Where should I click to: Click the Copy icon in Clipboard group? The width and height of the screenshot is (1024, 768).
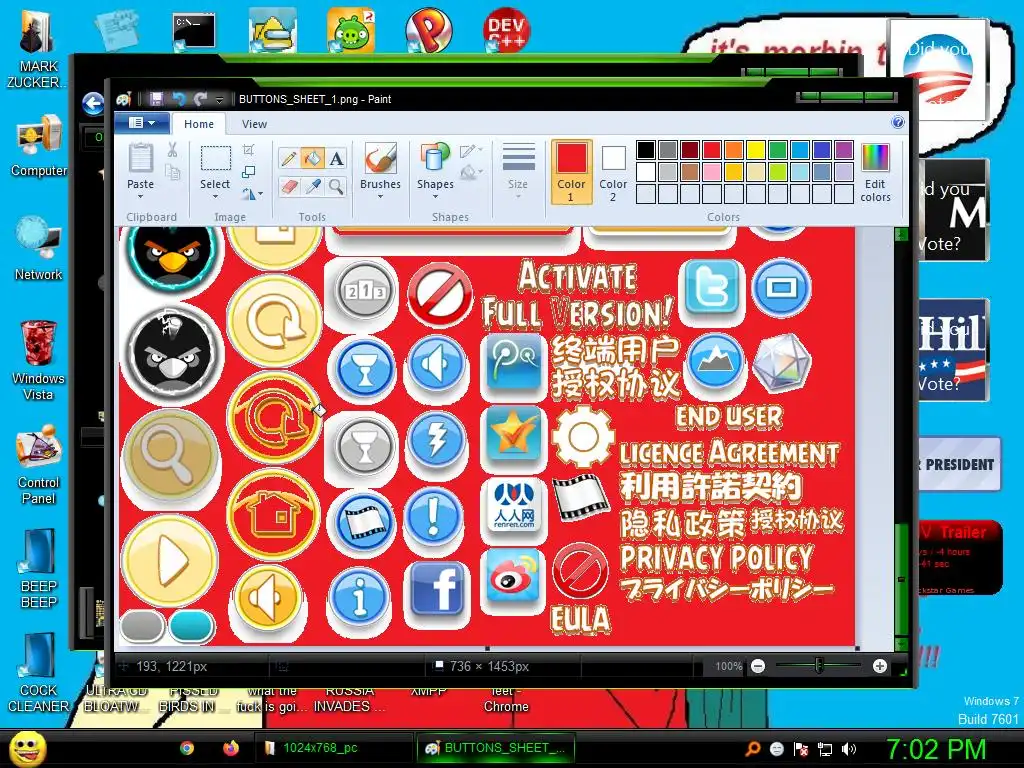(x=172, y=172)
